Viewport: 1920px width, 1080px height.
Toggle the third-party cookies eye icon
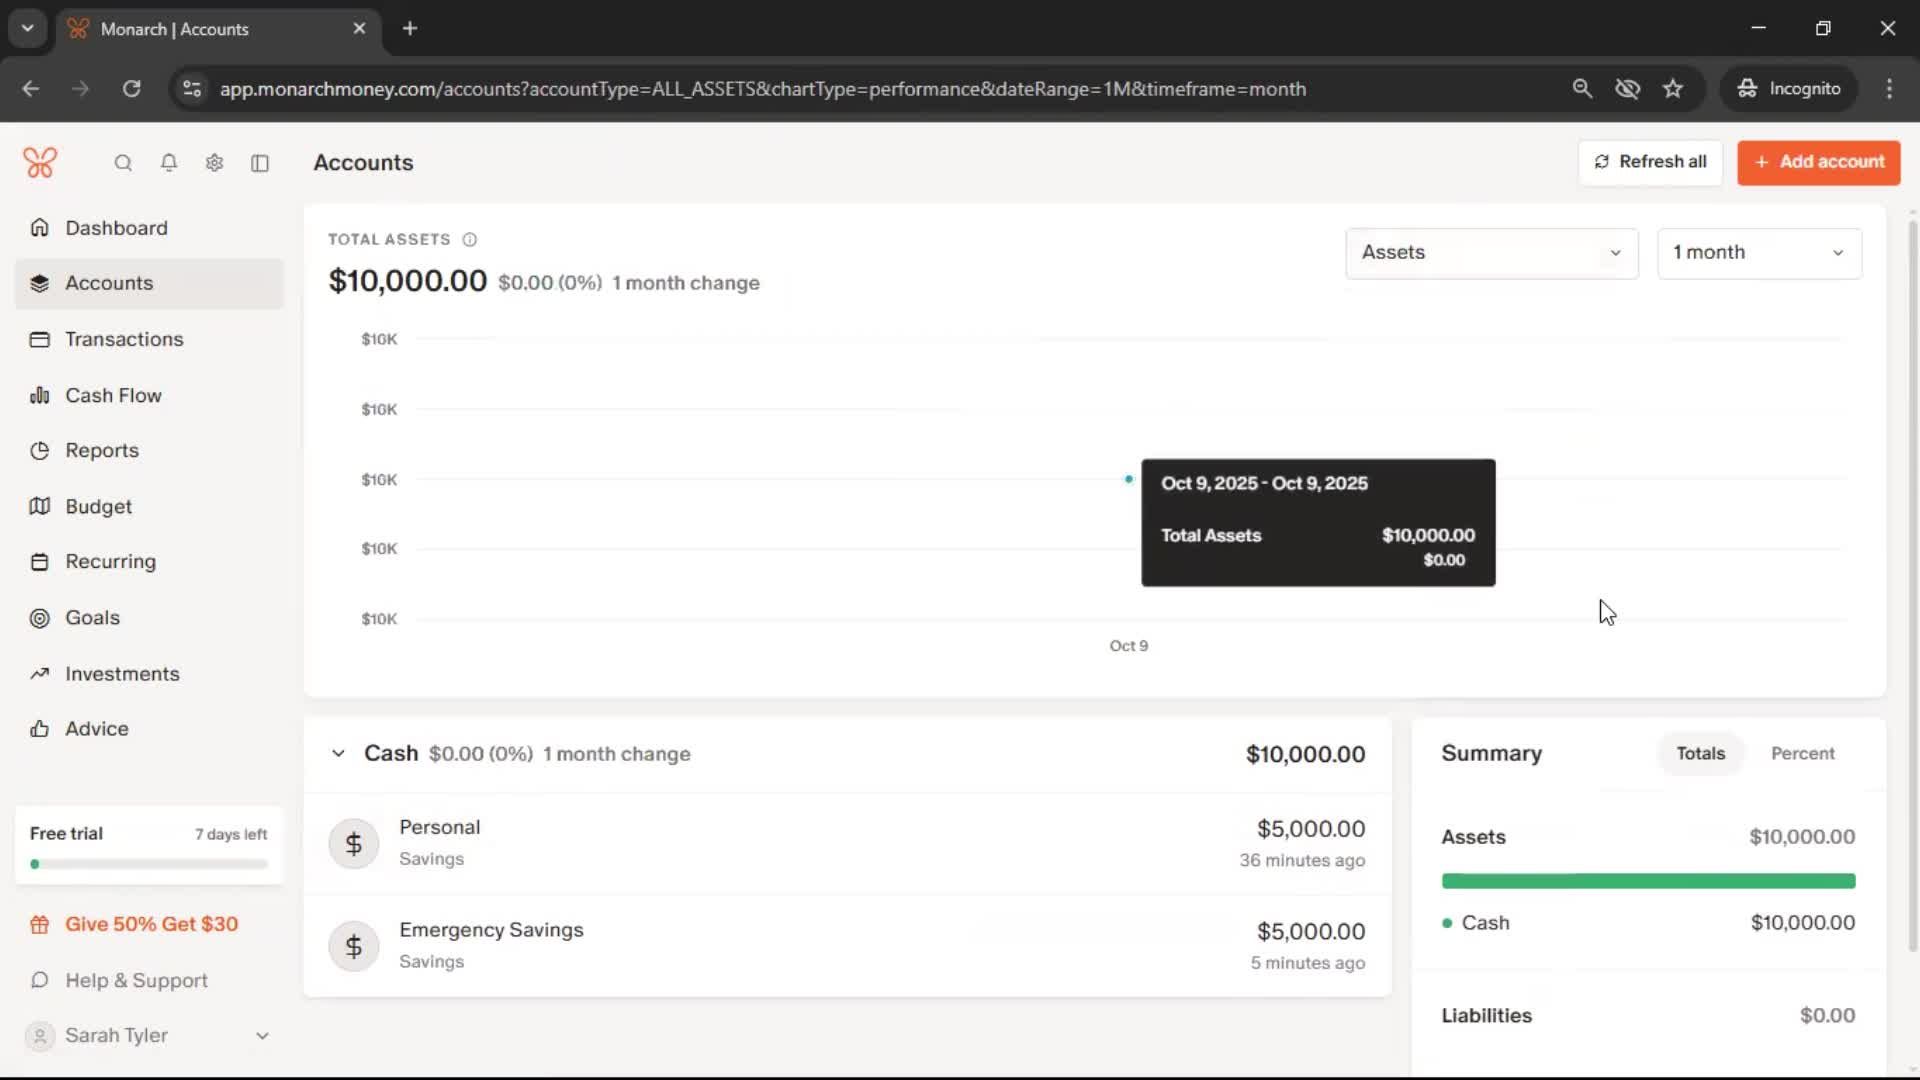1627,89
